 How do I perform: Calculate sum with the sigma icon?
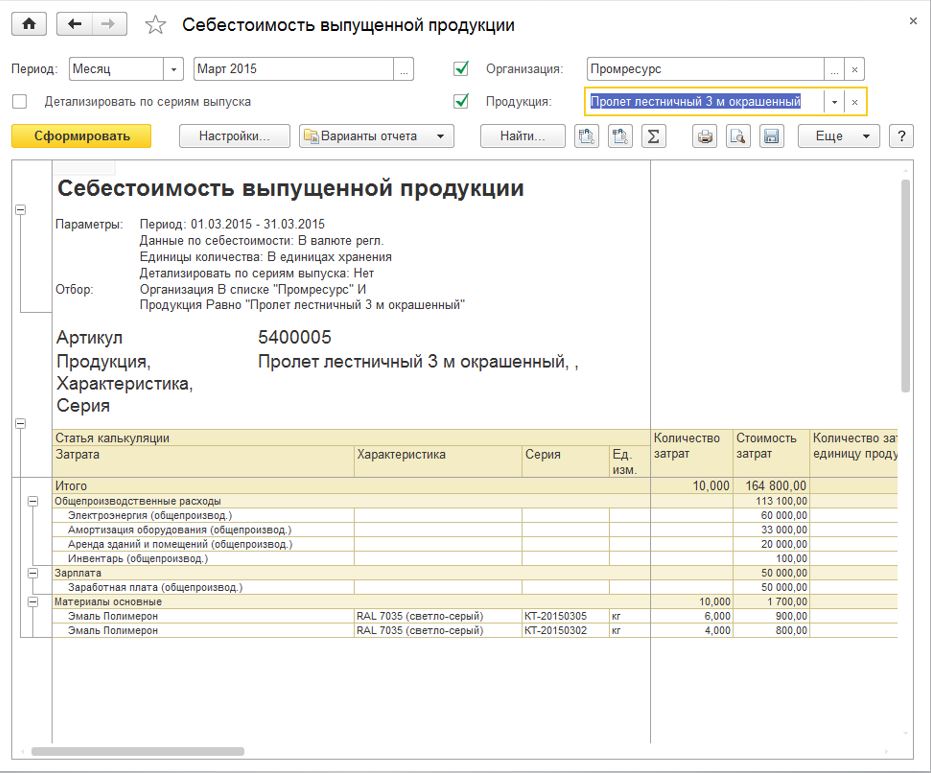653,136
